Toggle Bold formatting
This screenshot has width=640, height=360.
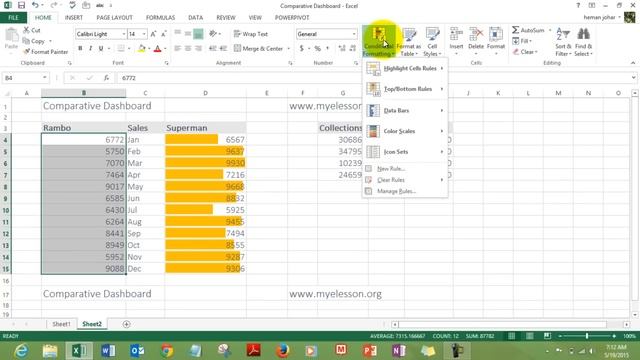(x=80, y=48)
